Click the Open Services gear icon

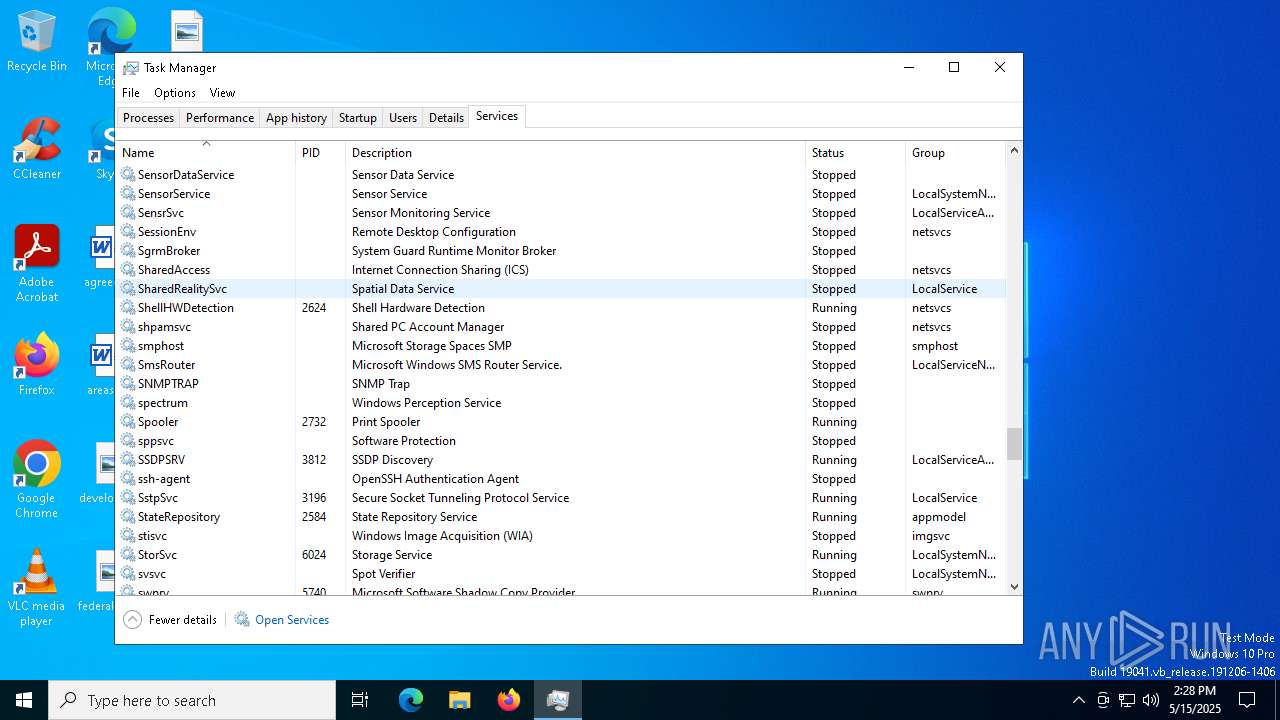click(x=242, y=620)
